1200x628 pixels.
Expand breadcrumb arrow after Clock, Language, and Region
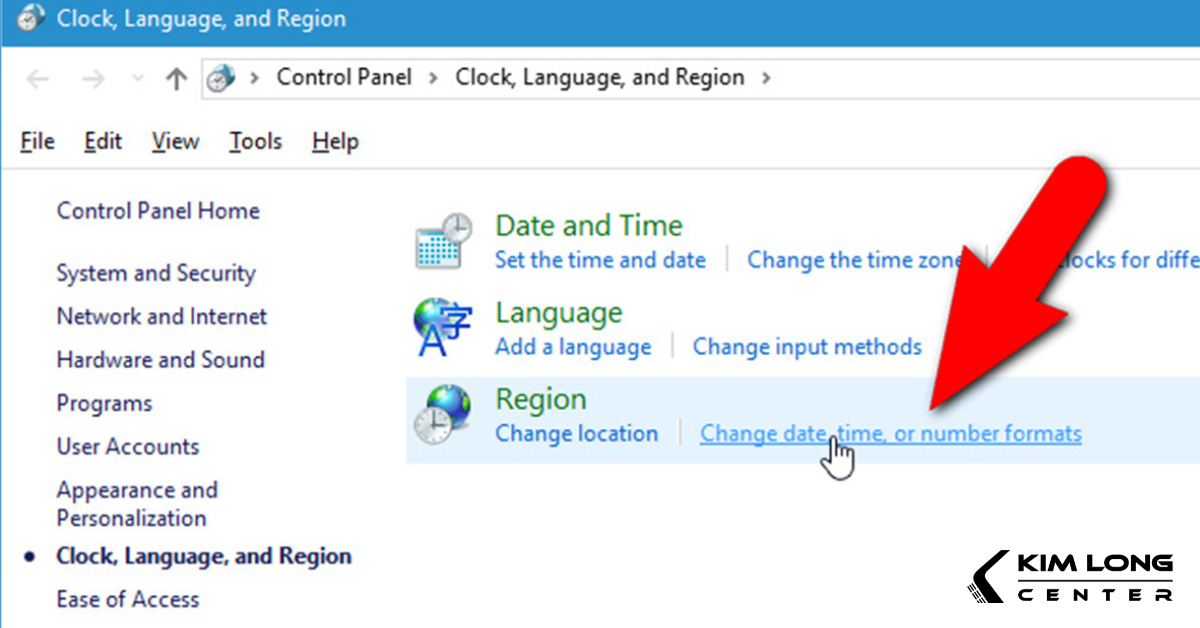767,77
